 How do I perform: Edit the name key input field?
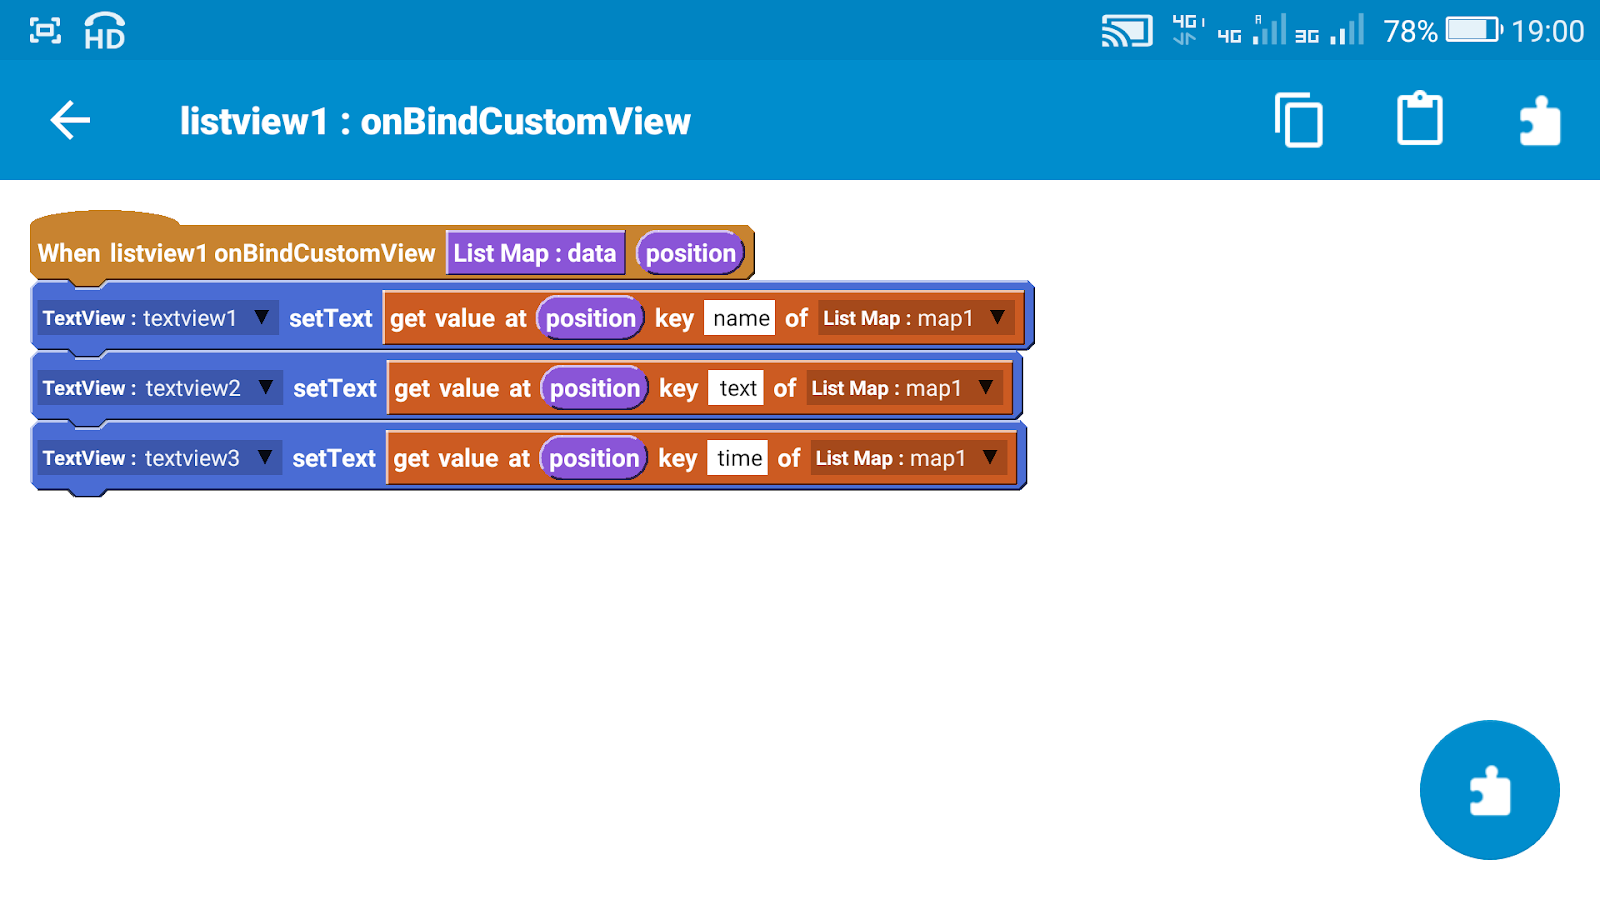click(x=739, y=317)
